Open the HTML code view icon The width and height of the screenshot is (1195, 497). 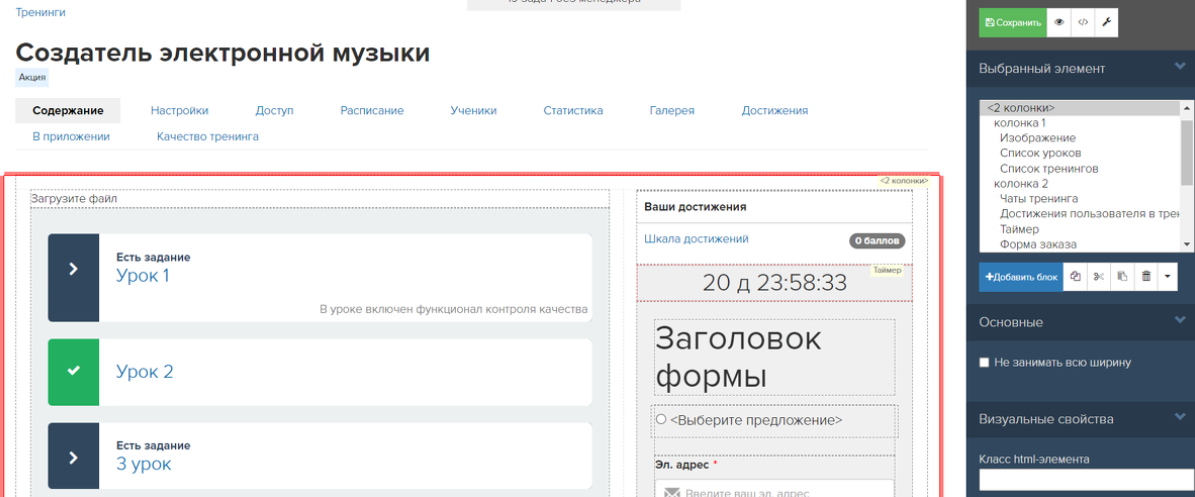(1083, 23)
